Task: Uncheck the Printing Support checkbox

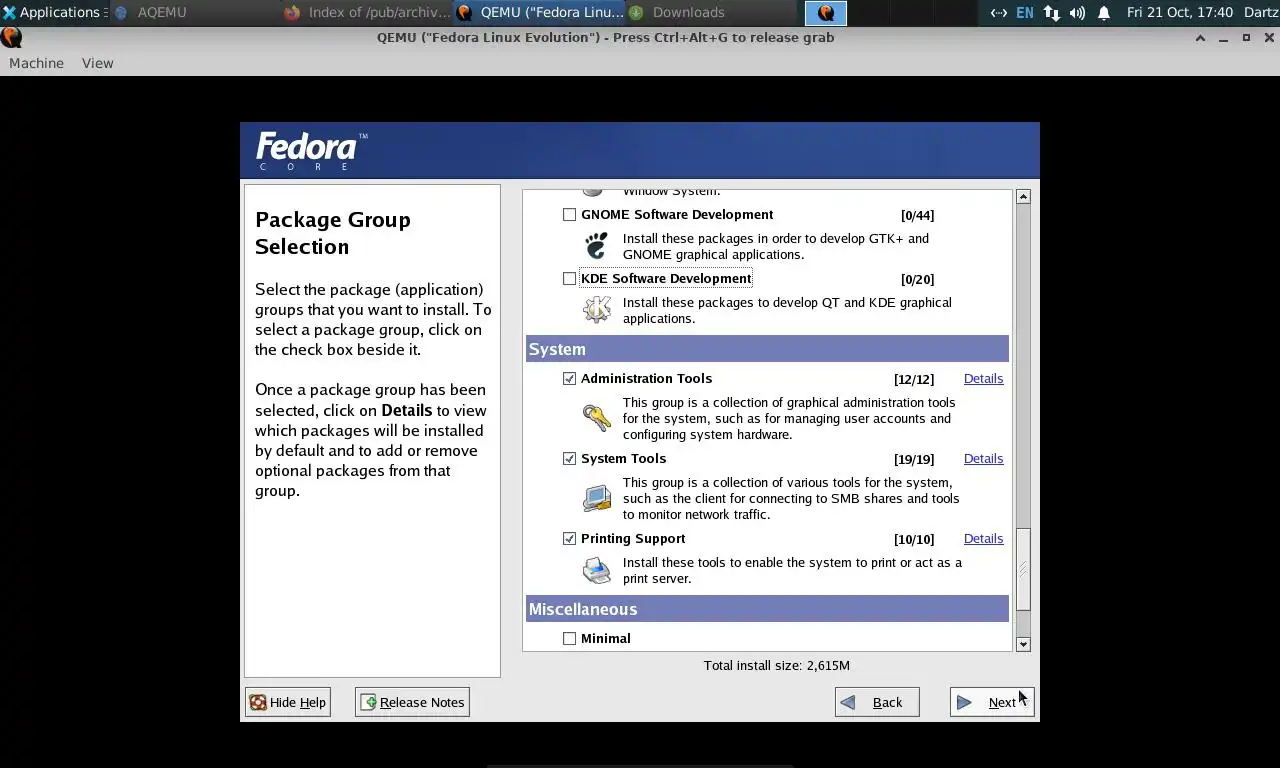Action: [569, 539]
